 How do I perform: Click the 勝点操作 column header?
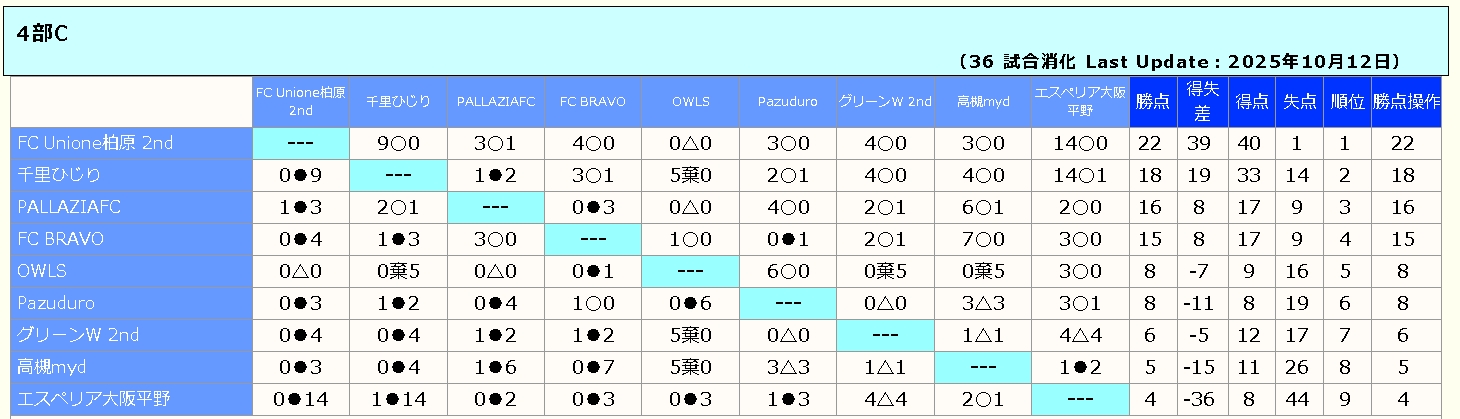(x=1406, y=101)
